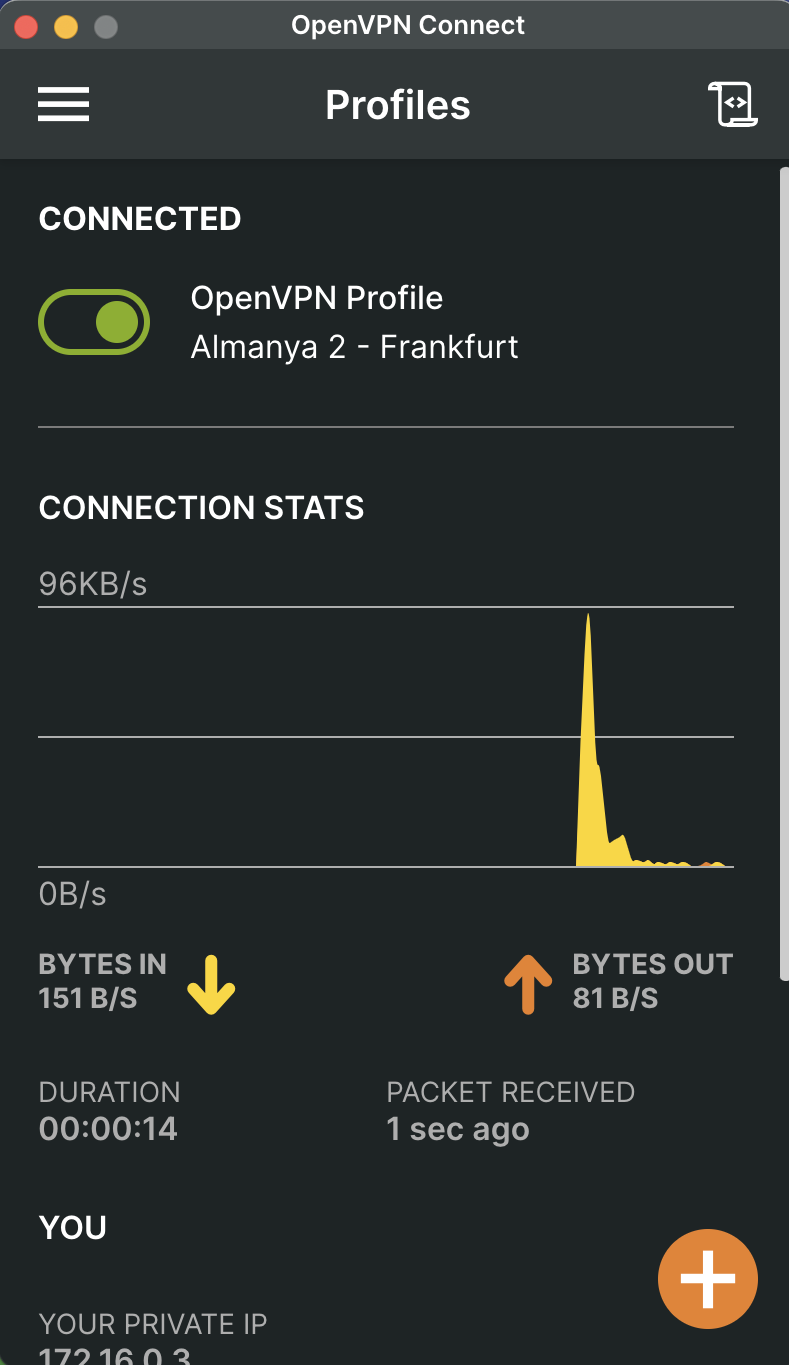
Task: Click the Duration 00:00:14 value
Action: coord(108,1130)
